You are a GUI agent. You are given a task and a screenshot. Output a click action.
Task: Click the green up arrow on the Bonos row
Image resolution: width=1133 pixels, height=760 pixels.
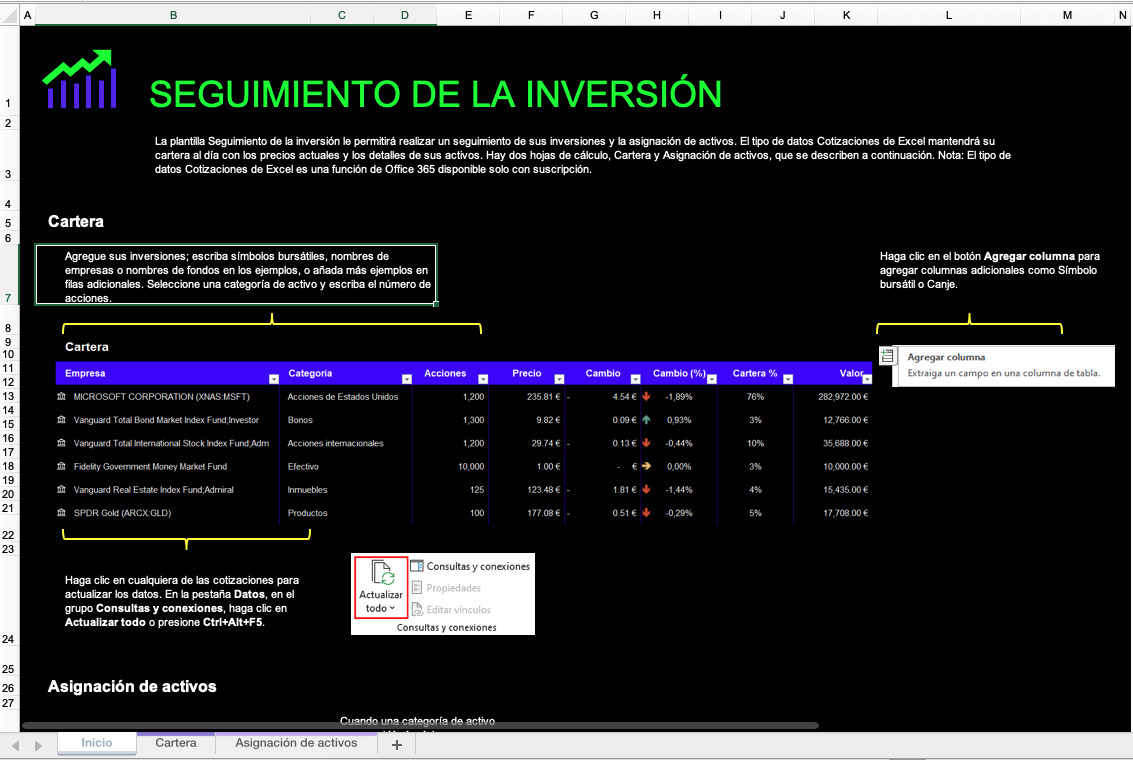click(645, 419)
